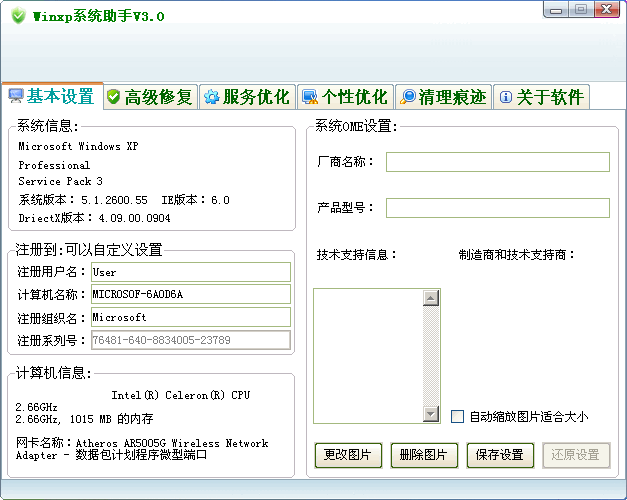This screenshot has height=500, width=627.
Task: Click the green shield icon on 高级修复 tab
Action: (x=114, y=97)
